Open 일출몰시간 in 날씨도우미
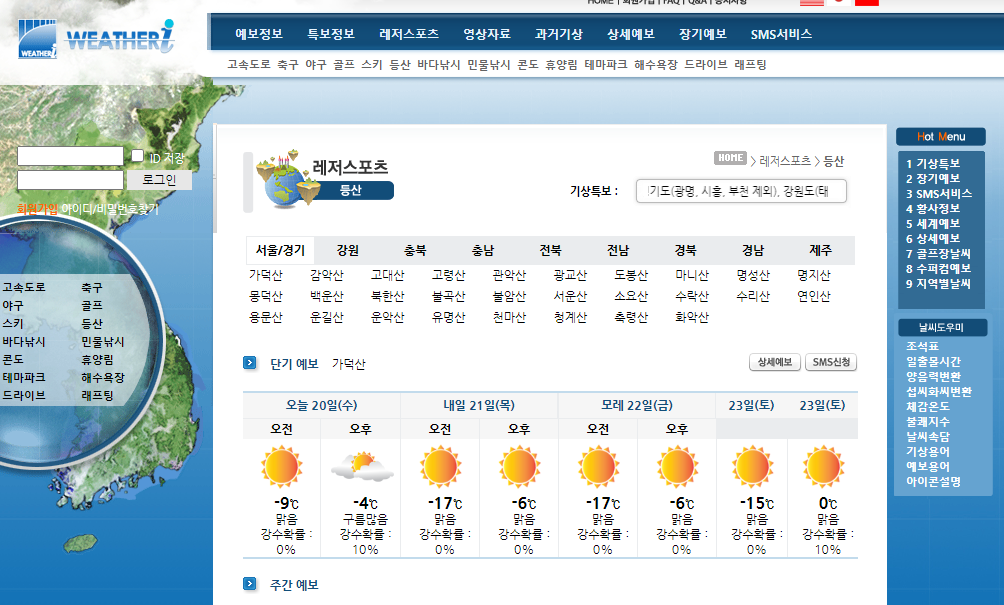1004x605 pixels. tap(933, 362)
